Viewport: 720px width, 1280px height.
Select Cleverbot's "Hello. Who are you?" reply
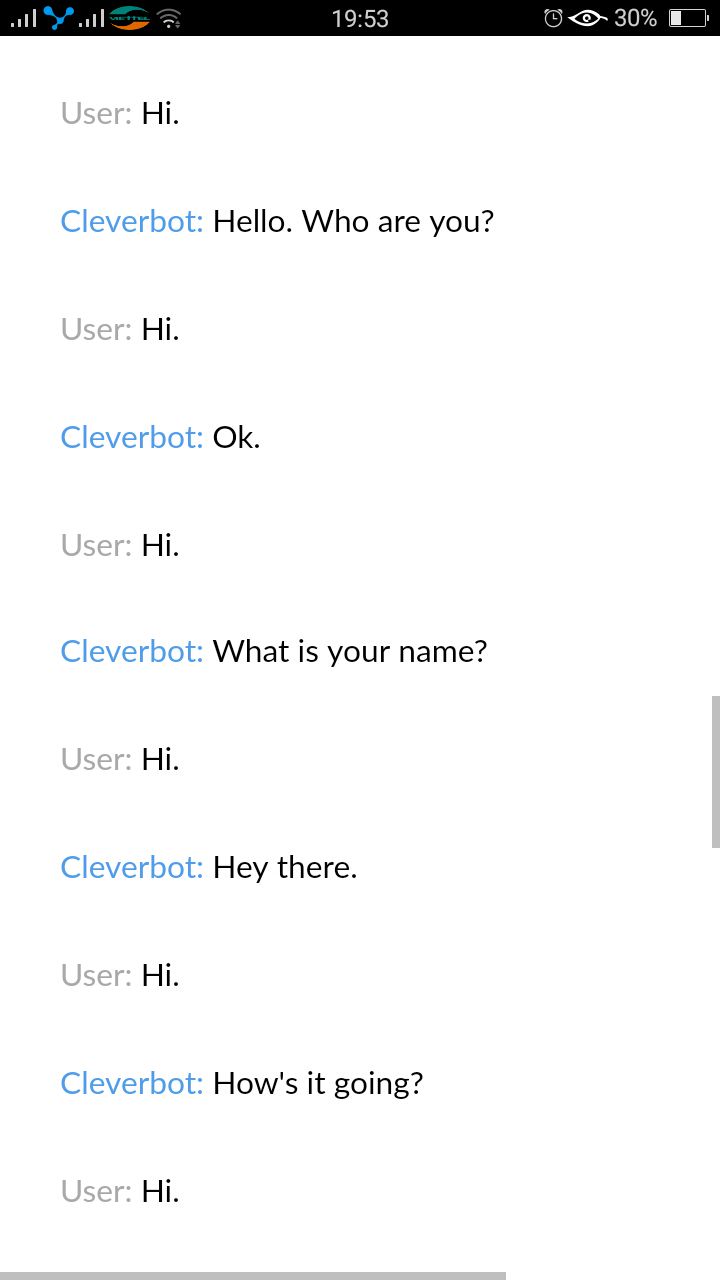click(x=353, y=221)
